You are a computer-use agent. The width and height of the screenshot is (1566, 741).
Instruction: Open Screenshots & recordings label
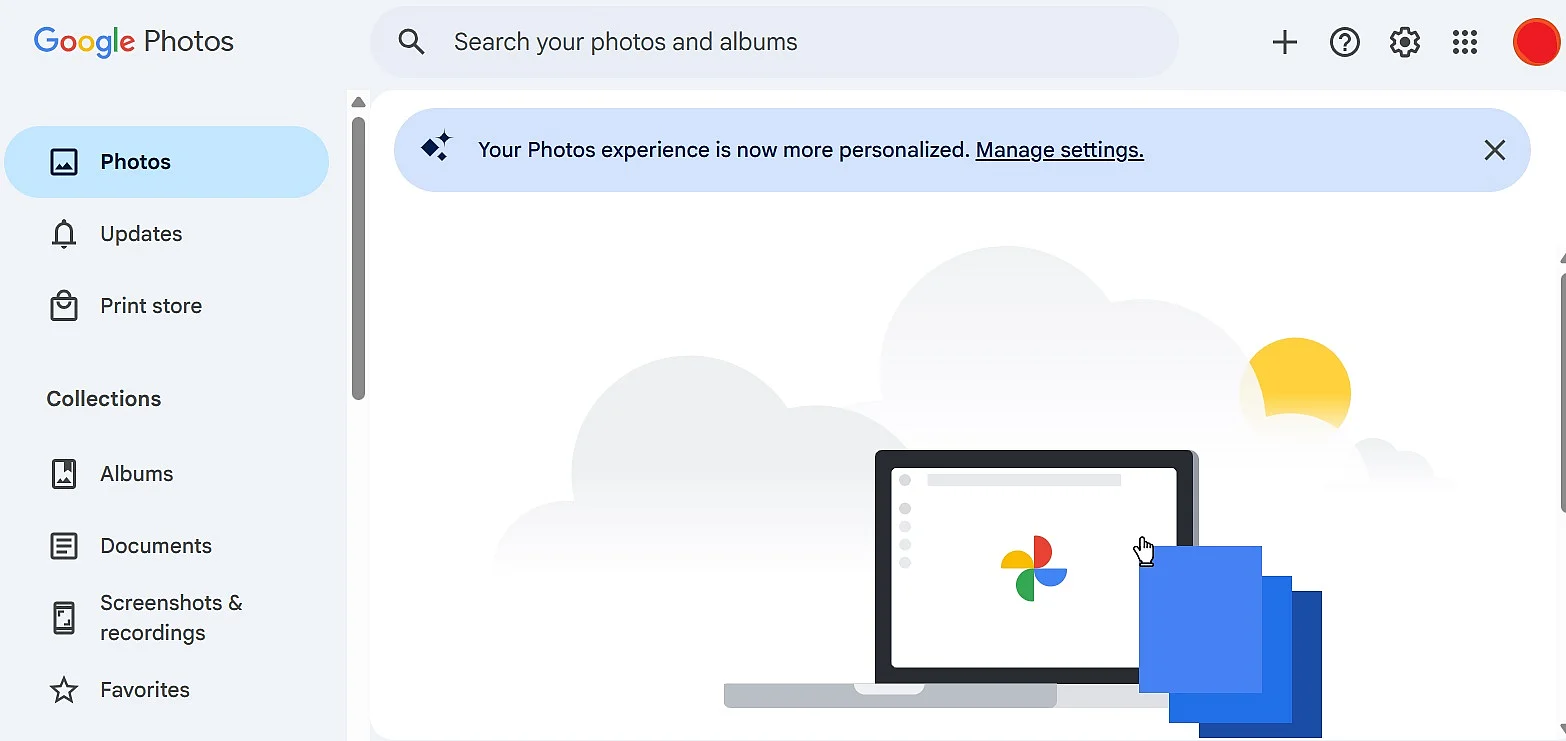pyautogui.click(x=171, y=618)
